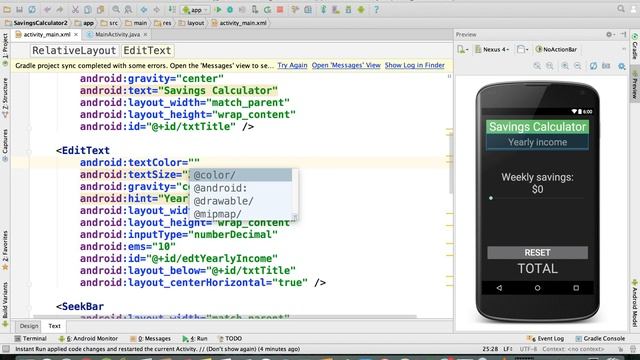Viewport: 640px width, 360px height.
Task: Open the Run tool window
Action: 195,339
